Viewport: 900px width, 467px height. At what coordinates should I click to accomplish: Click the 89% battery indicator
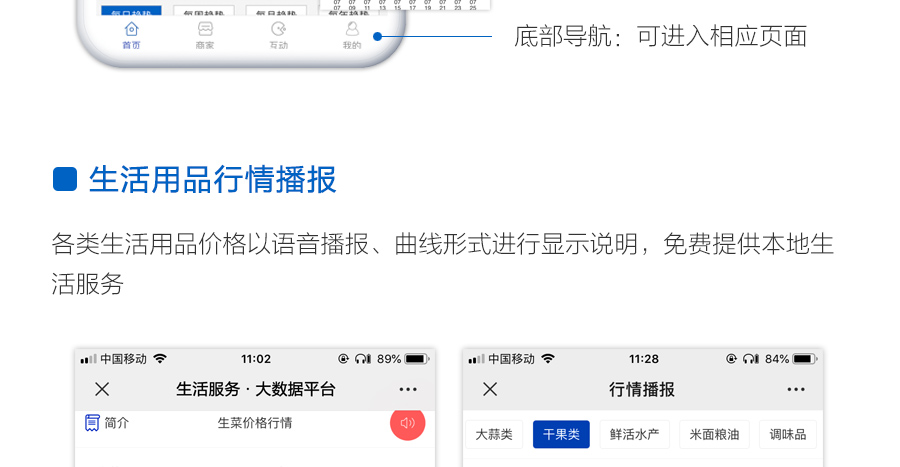(x=403, y=359)
